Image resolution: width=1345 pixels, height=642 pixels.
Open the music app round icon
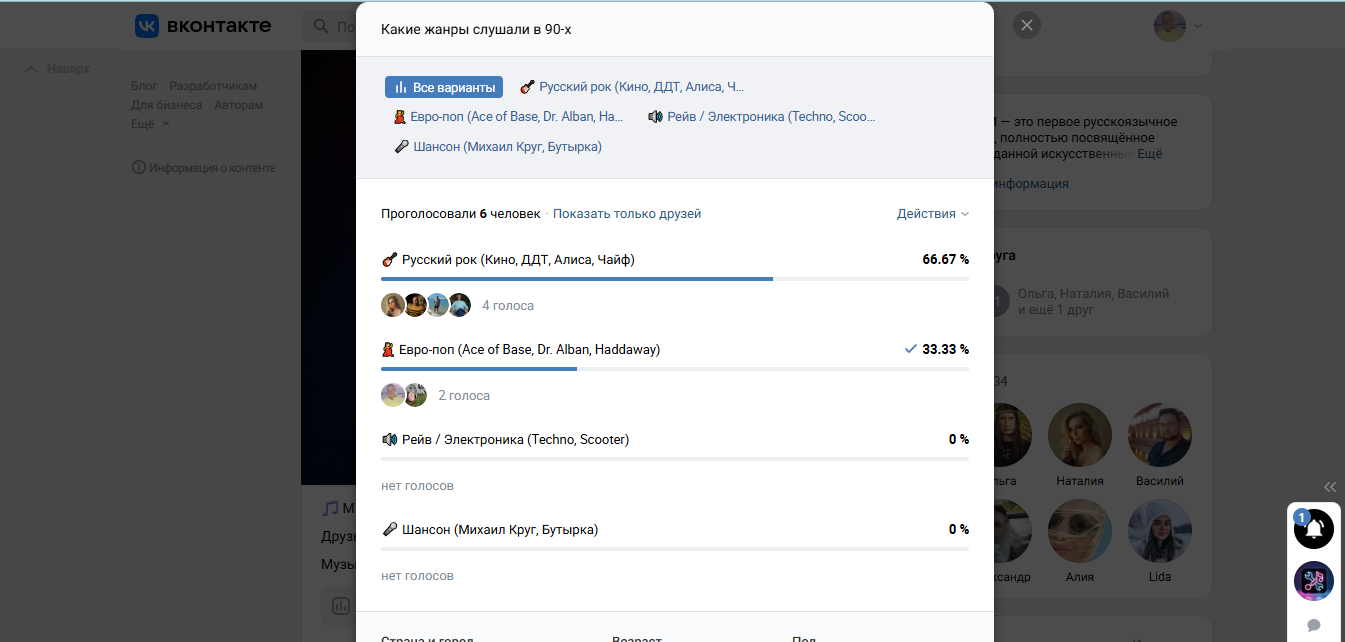[1313, 581]
